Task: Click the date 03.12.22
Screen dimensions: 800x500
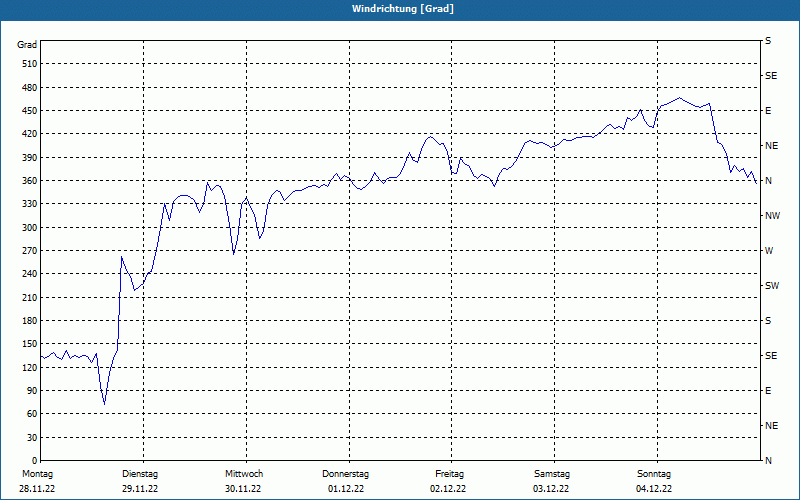Action: (551, 489)
